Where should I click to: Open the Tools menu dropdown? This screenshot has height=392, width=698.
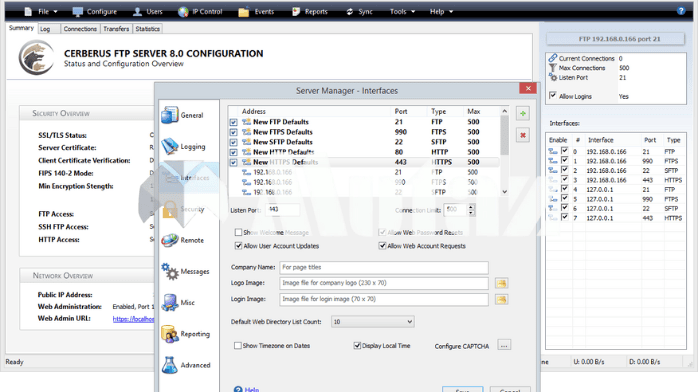tap(402, 12)
